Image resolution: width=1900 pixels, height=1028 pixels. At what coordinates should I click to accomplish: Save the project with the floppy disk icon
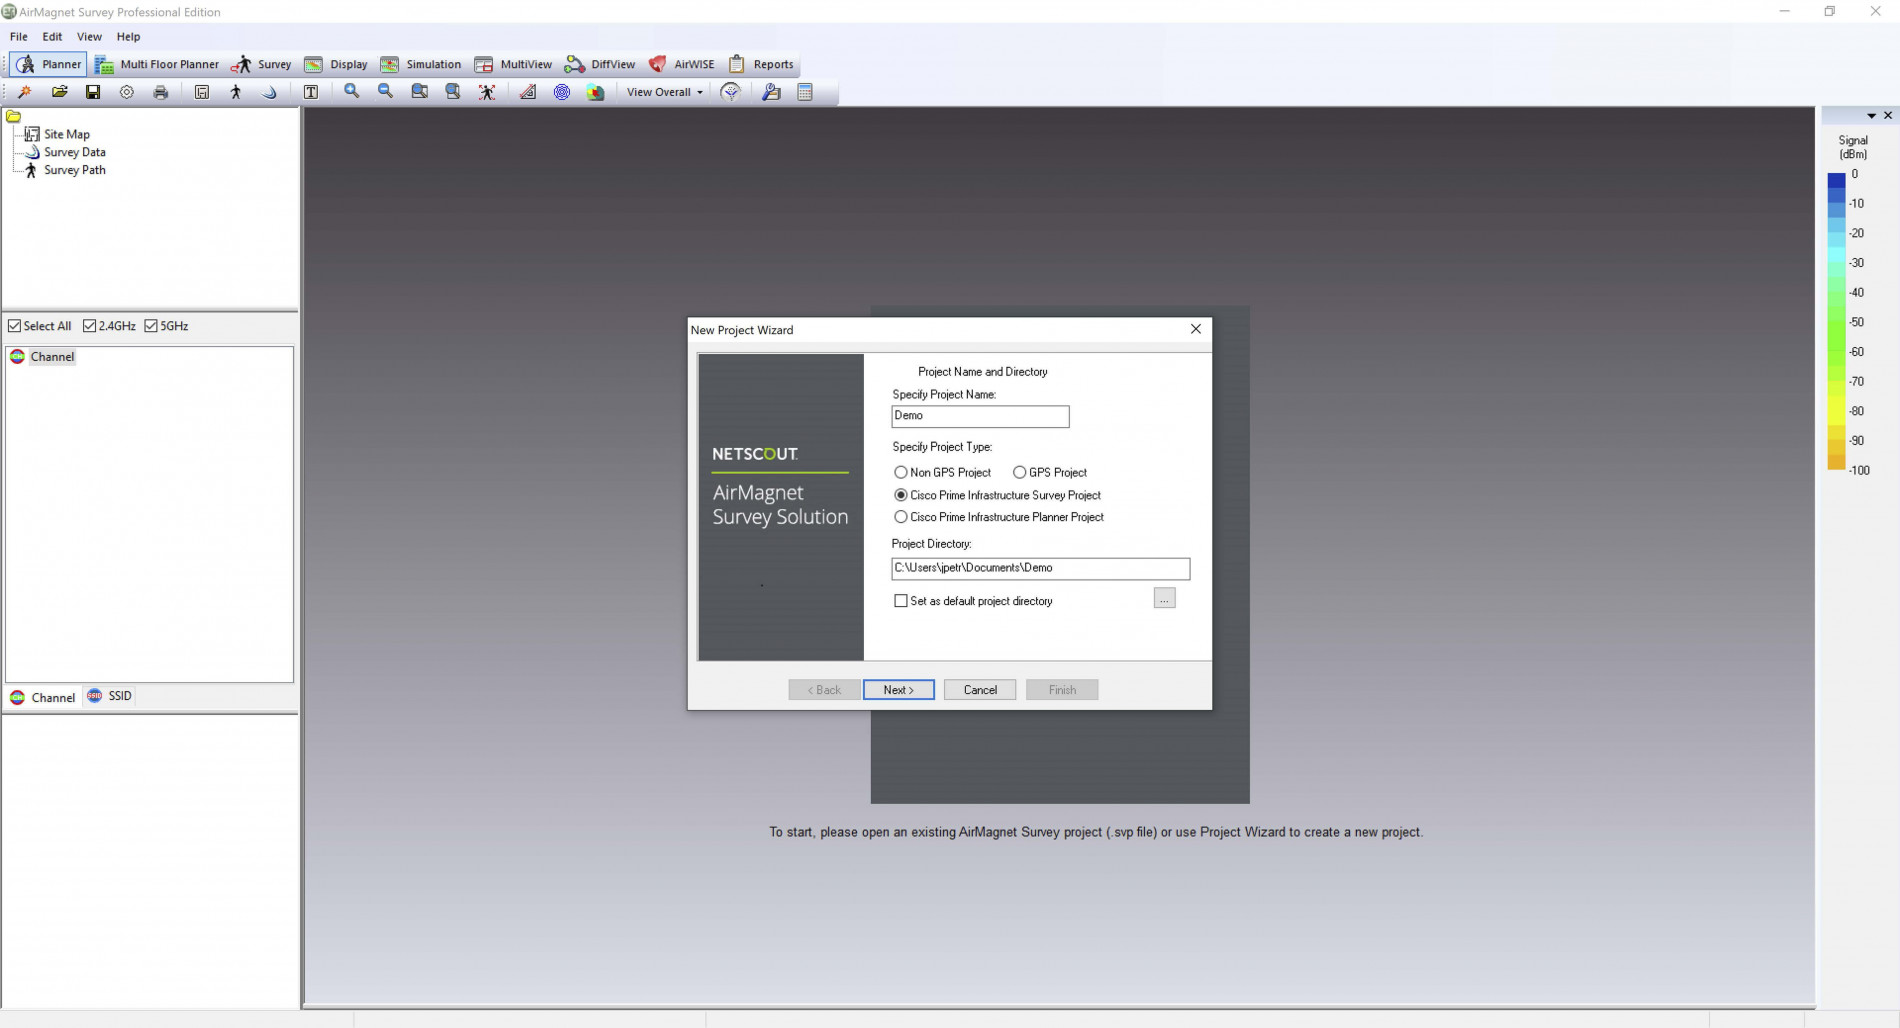click(x=93, y=92)
